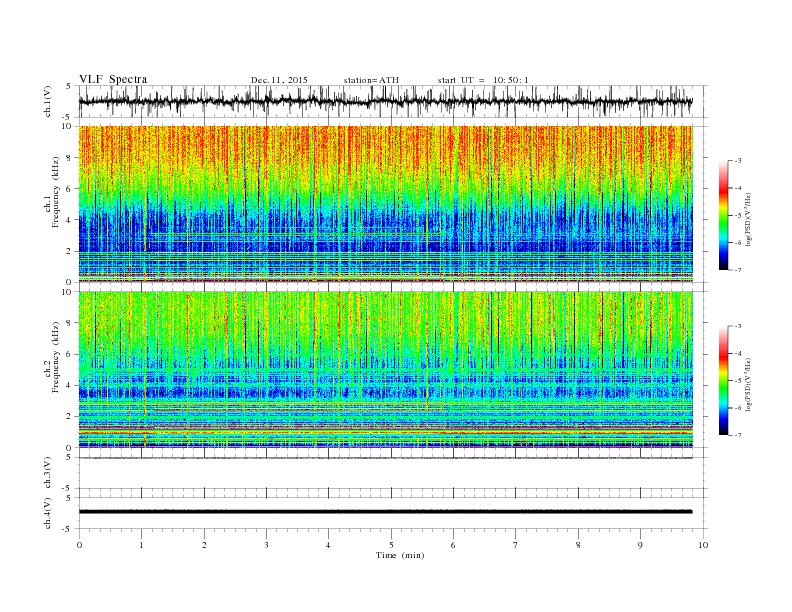Click the ch.1 spectrogram color scale bar
This screenshot has width=792, height=612.
pos(723,215)
